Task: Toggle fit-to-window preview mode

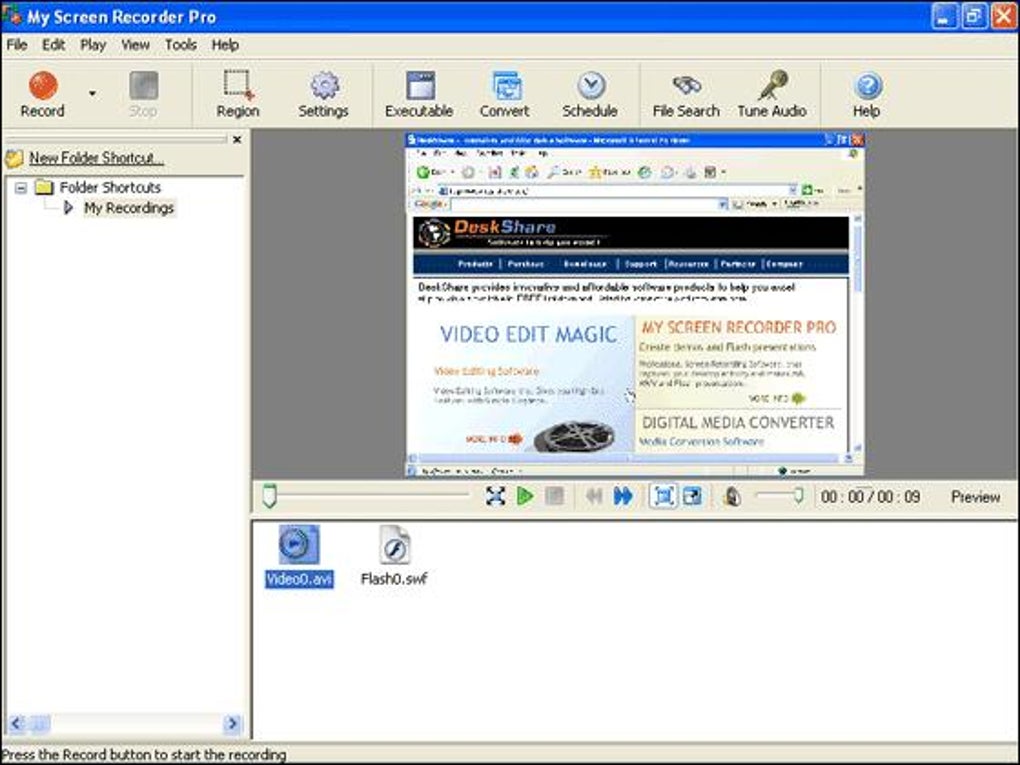Action: click(664, 496)
